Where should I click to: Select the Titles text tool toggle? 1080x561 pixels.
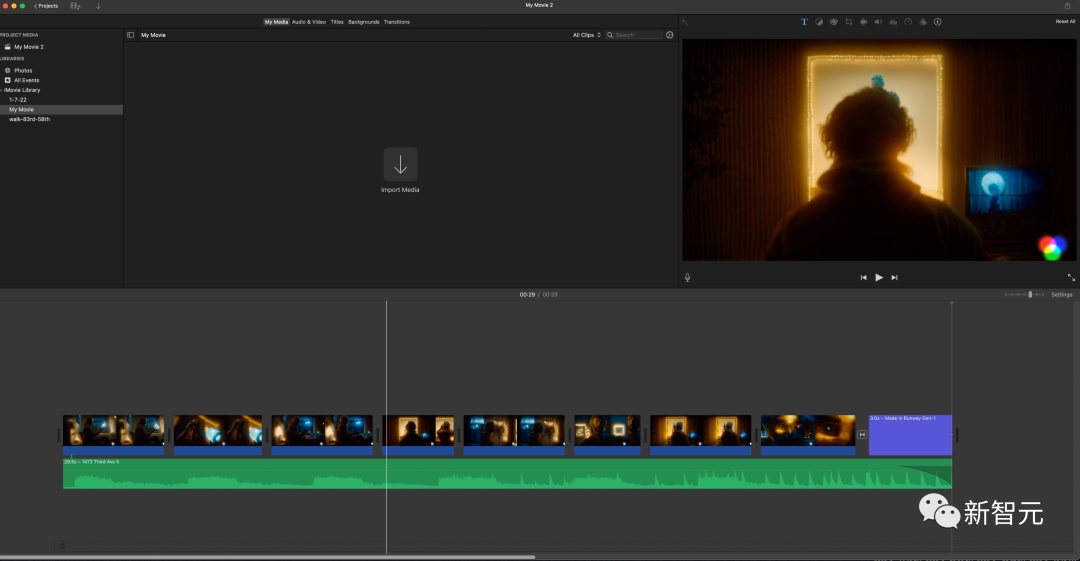804,22
